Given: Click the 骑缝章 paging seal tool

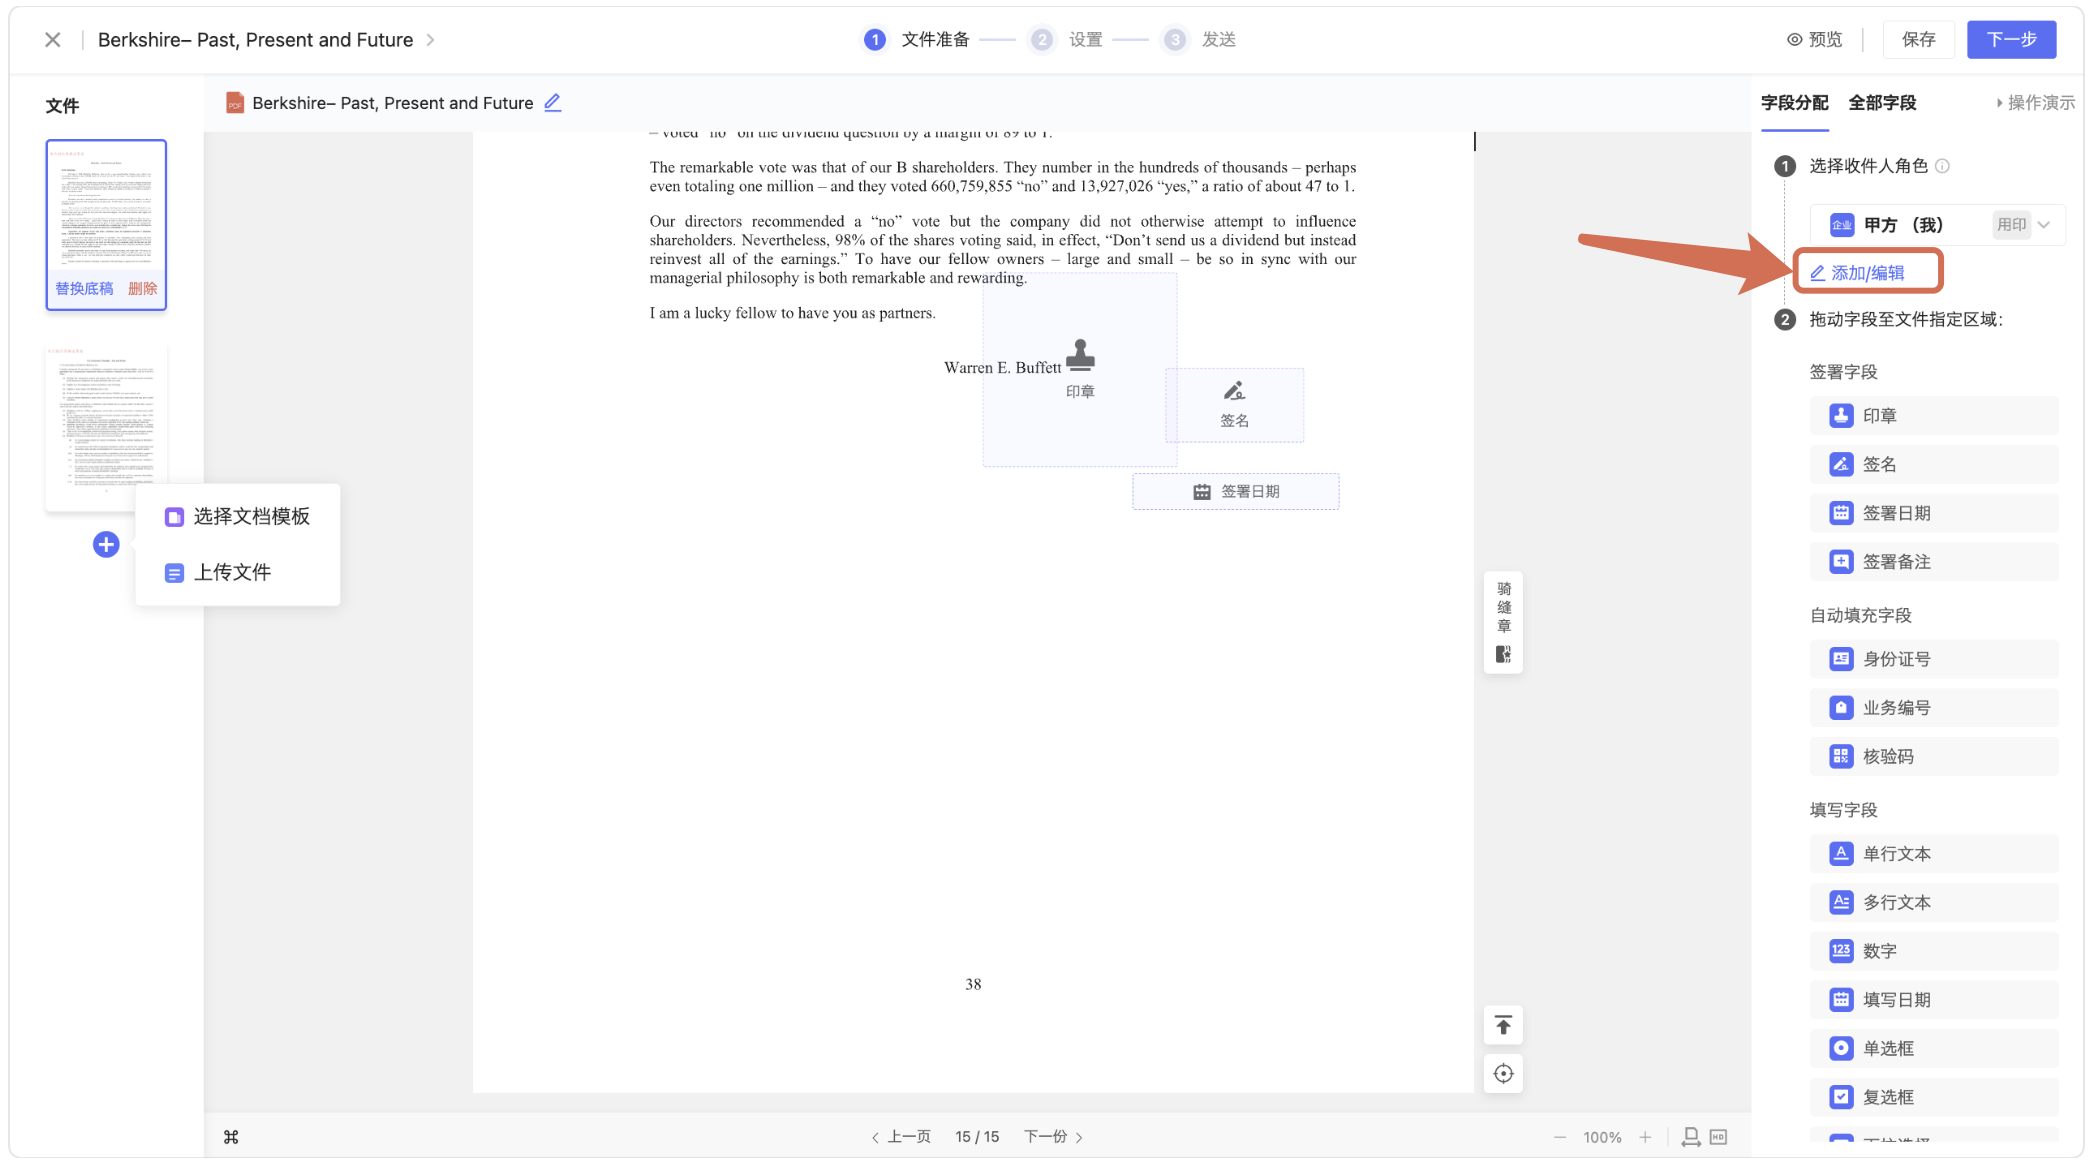Looking at the screenshot, I should (x=1503, y=621).
